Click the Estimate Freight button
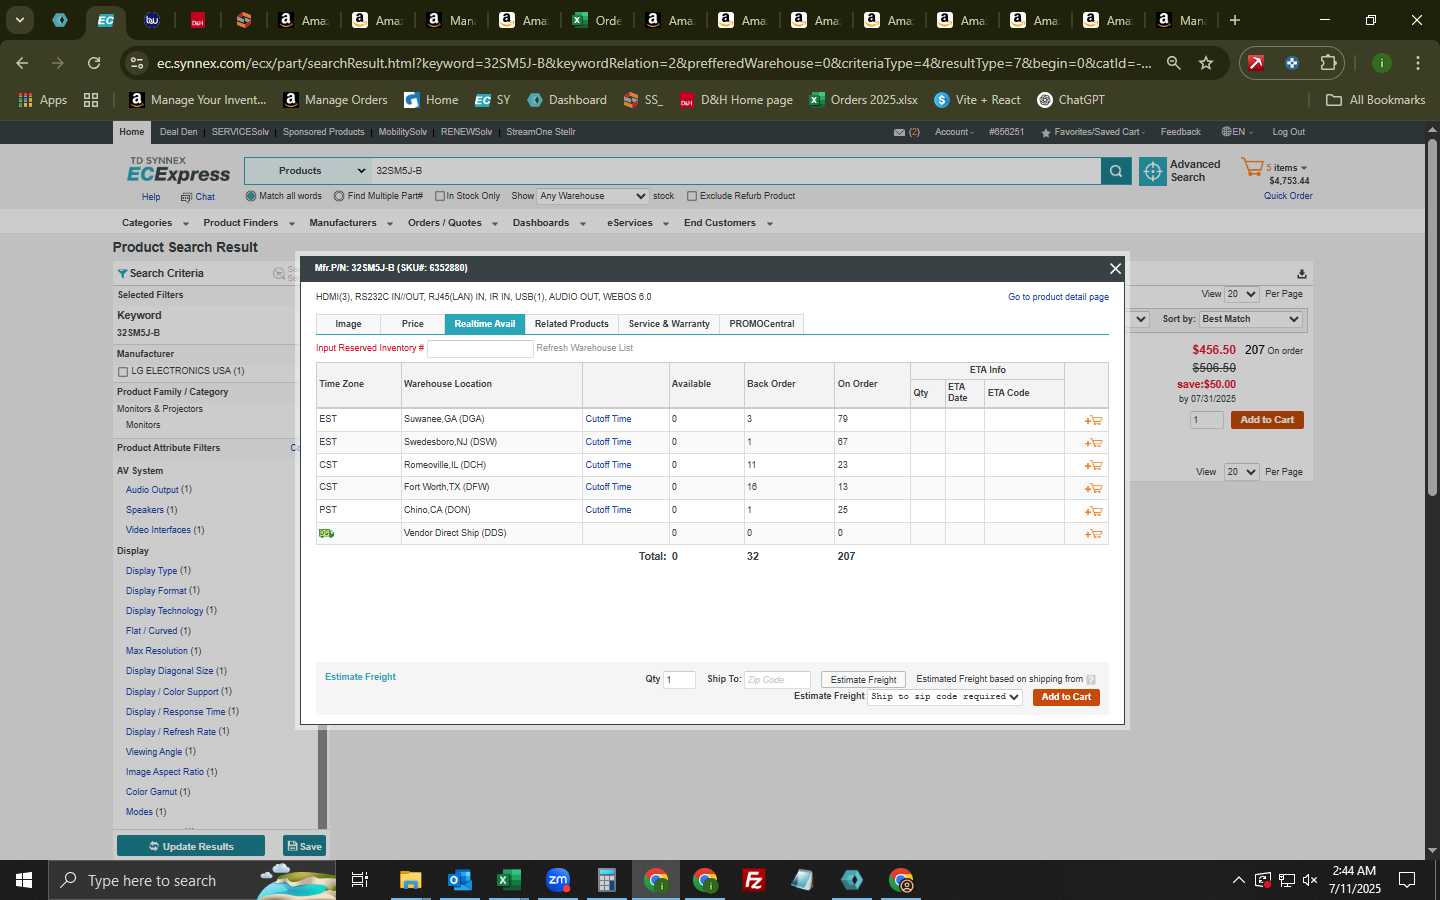This screenshot has width=1440, height=900. [863, 680]
